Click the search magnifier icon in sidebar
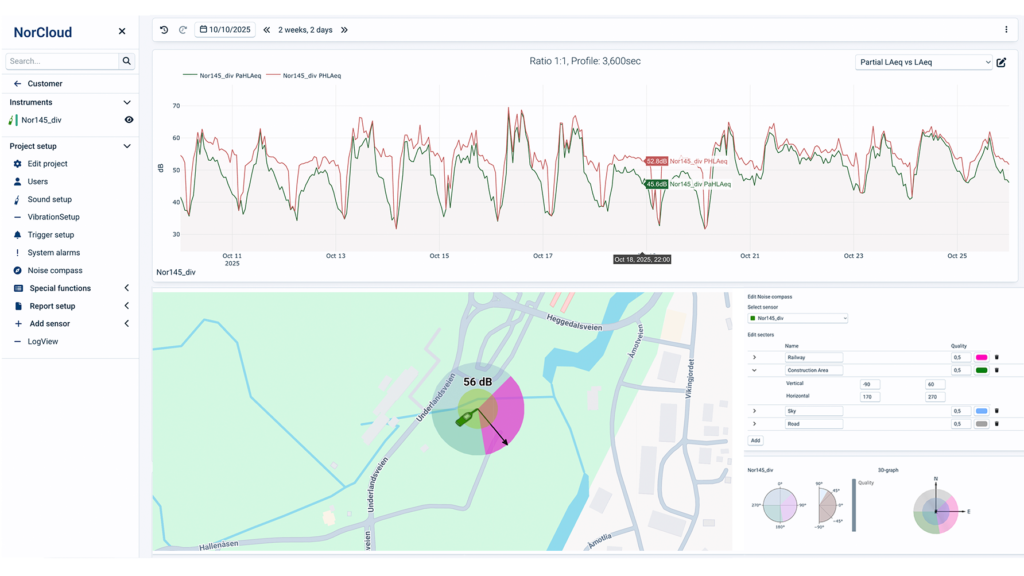The width and height of the screenshot is (1024, 576). pyautogui.click(x=127, y=61)
